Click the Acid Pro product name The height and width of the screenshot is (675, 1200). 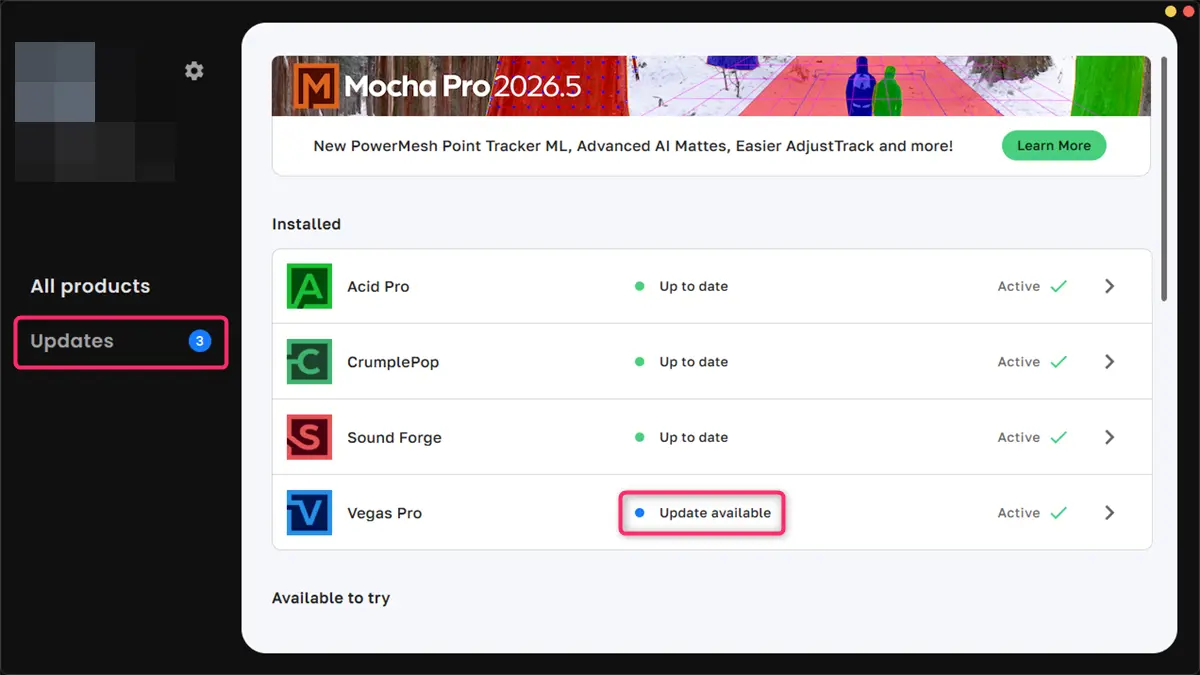tap(378, 286)
